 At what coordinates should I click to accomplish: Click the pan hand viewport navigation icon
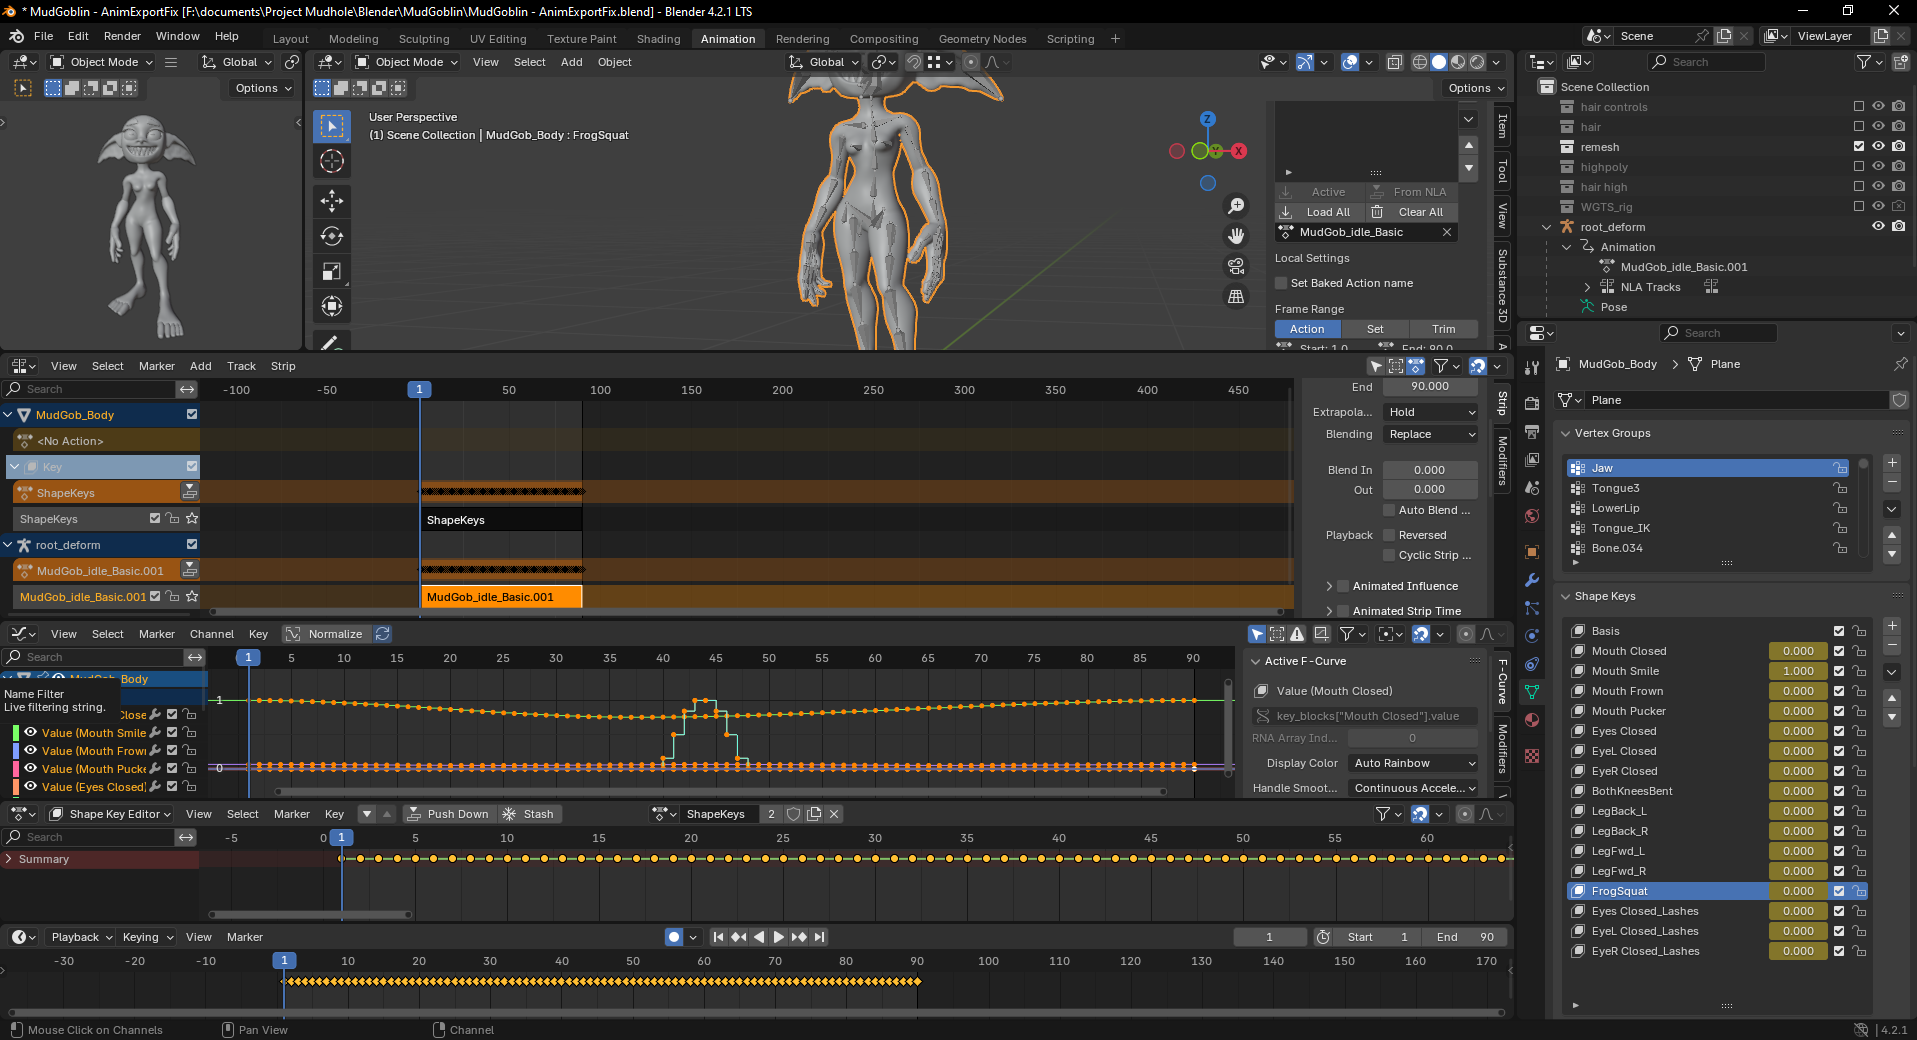[1237, 236]
